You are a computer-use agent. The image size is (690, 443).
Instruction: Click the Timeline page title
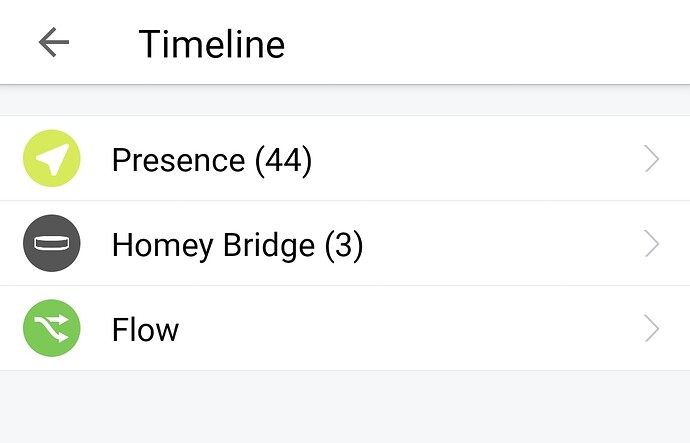tap(211, 44)
